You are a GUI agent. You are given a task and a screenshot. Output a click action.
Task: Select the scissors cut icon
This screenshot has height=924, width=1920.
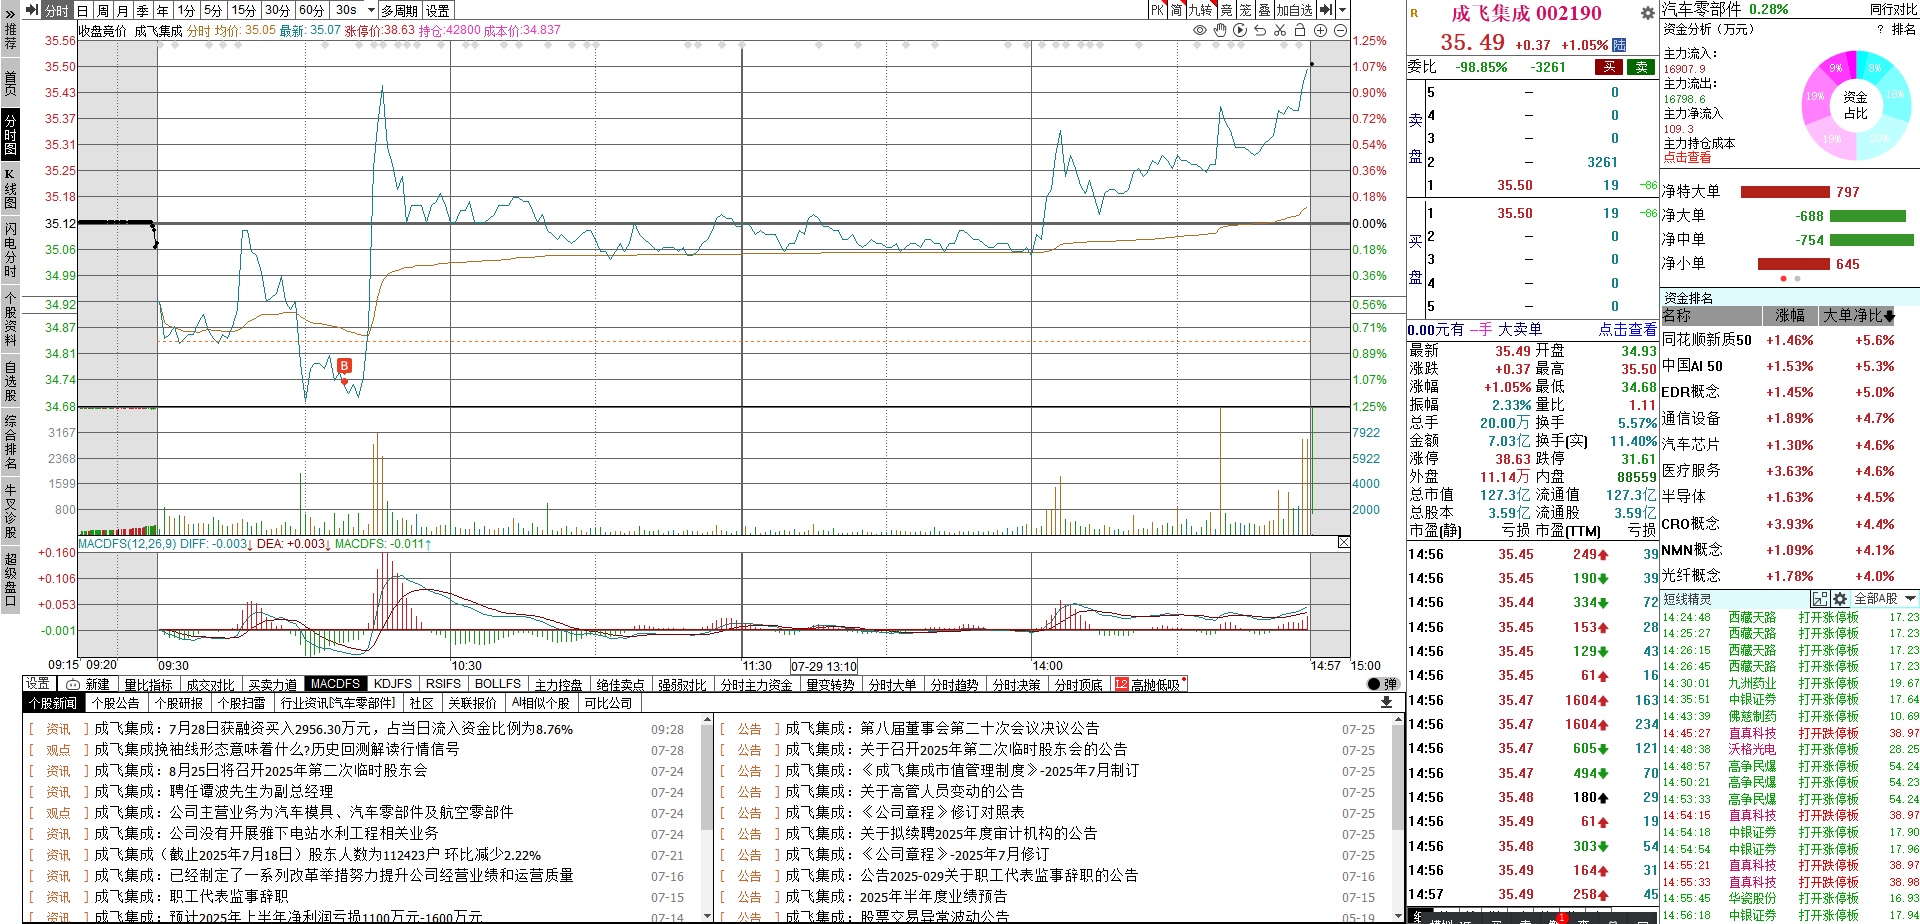[x=1280, y=31]
